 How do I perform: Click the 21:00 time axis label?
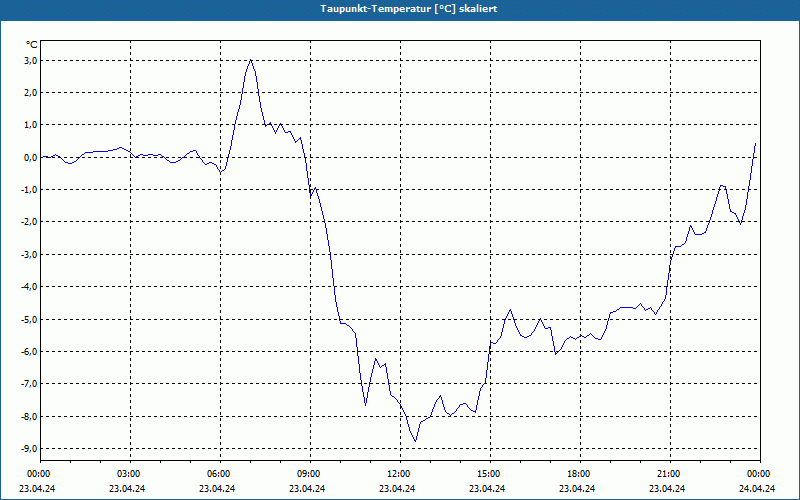point(668,474)
